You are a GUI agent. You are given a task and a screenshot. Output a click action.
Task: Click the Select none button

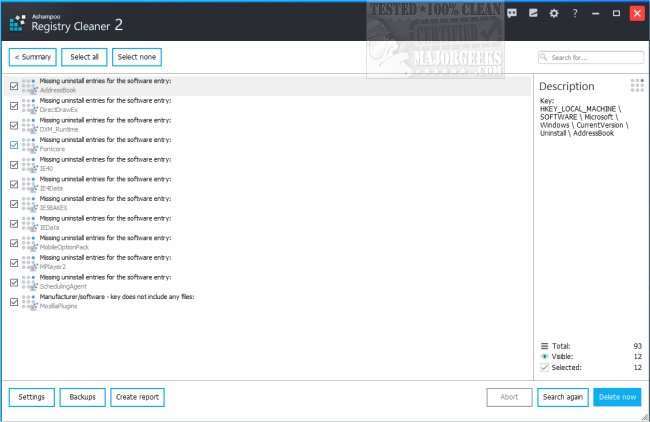coord(137,57)
